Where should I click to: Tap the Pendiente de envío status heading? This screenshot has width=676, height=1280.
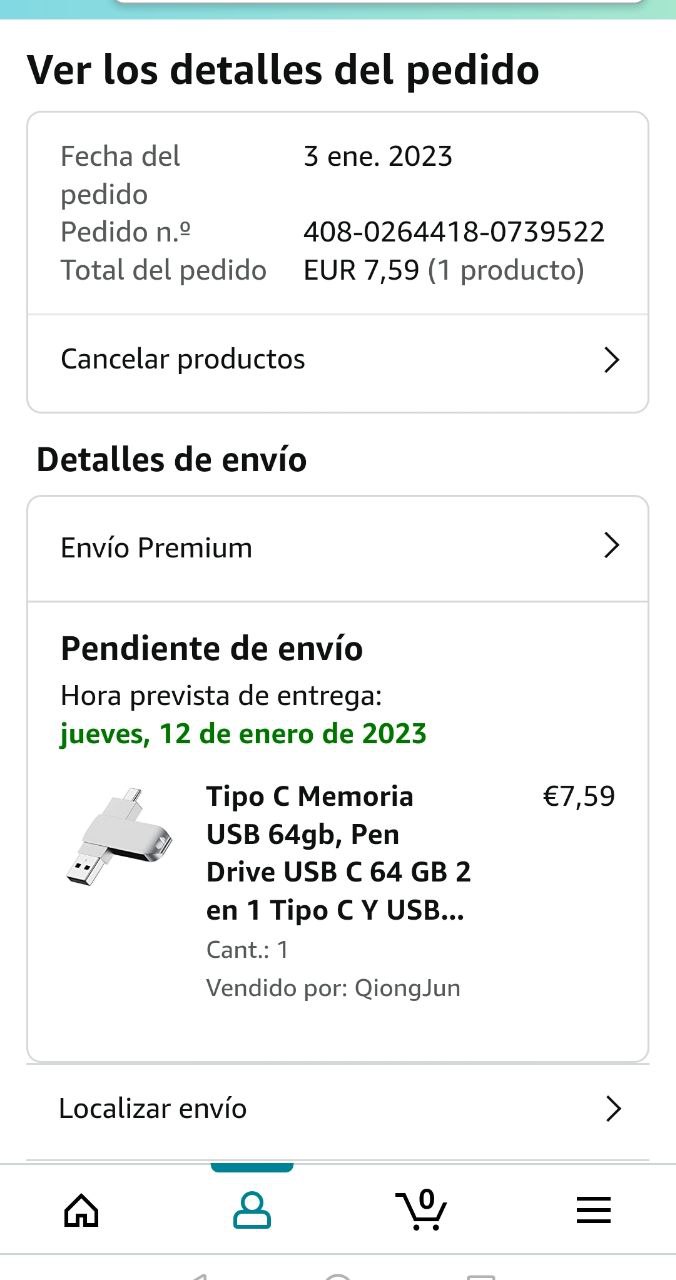coord(212,648)
